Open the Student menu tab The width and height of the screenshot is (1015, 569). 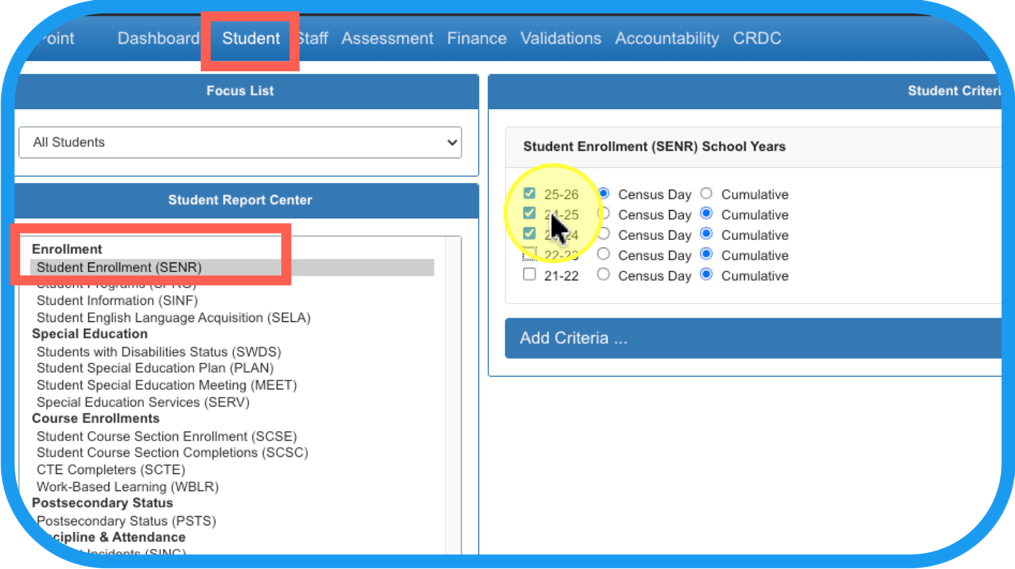click(251, 39)
